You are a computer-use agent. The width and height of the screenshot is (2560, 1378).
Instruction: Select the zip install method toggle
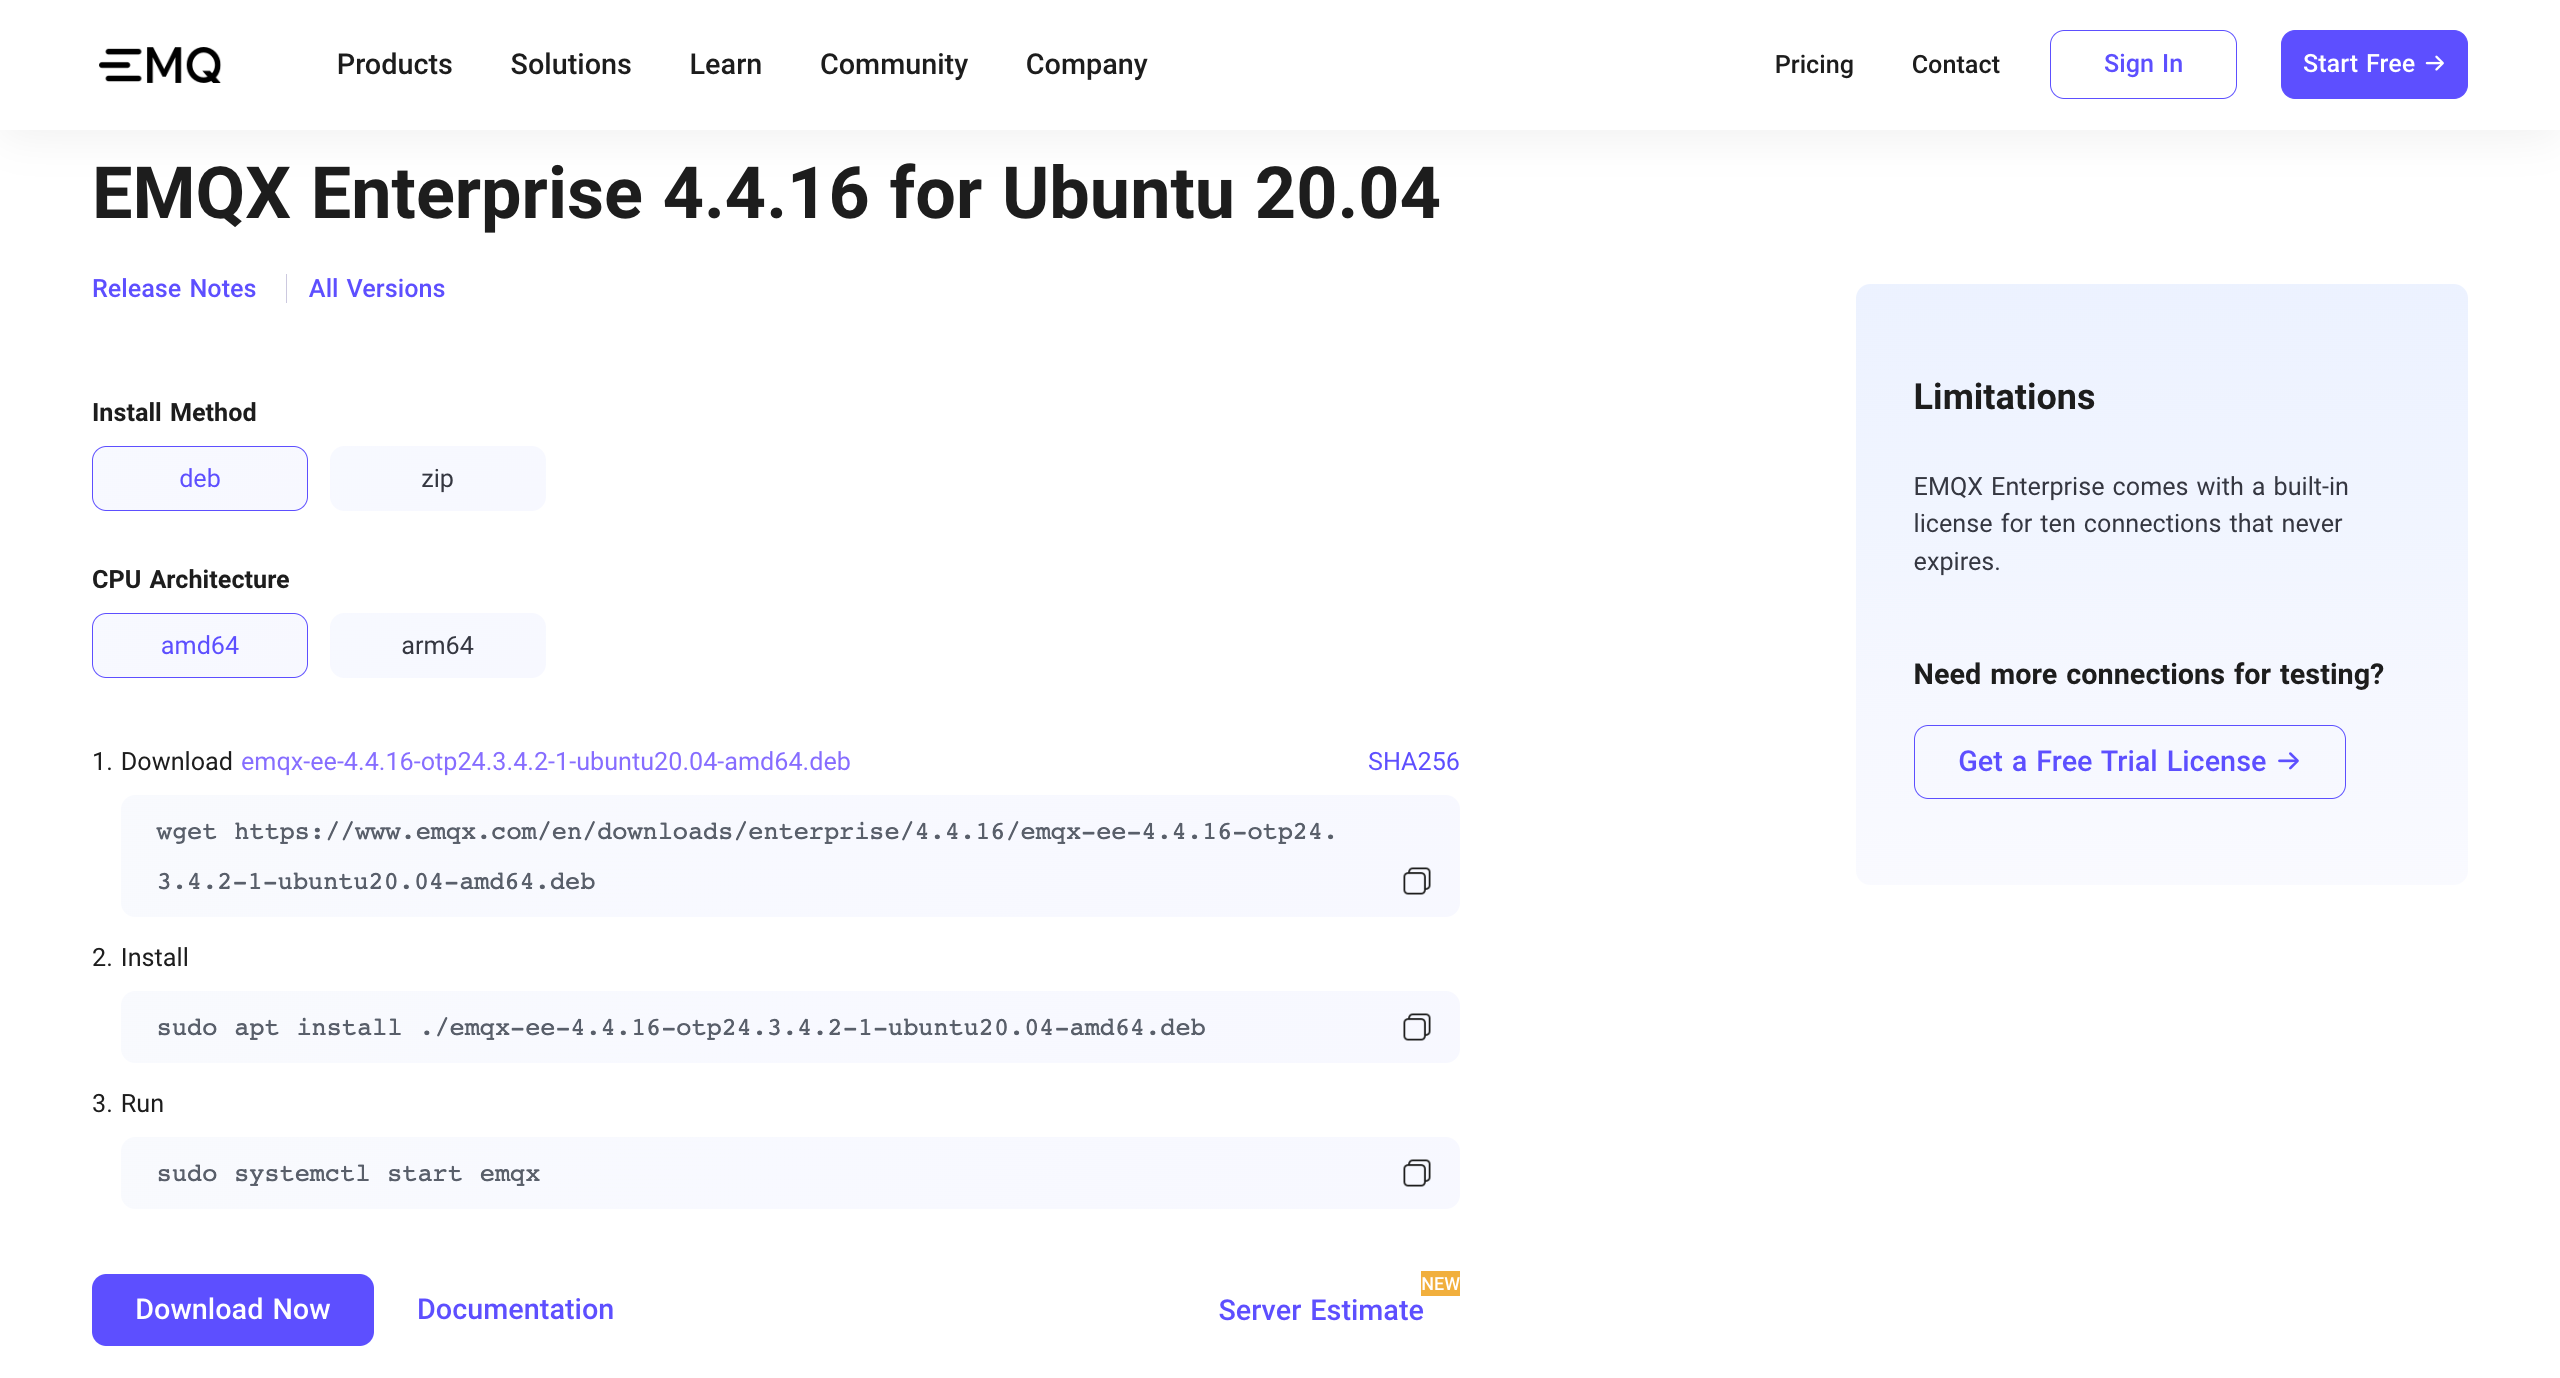pos(438,477)
